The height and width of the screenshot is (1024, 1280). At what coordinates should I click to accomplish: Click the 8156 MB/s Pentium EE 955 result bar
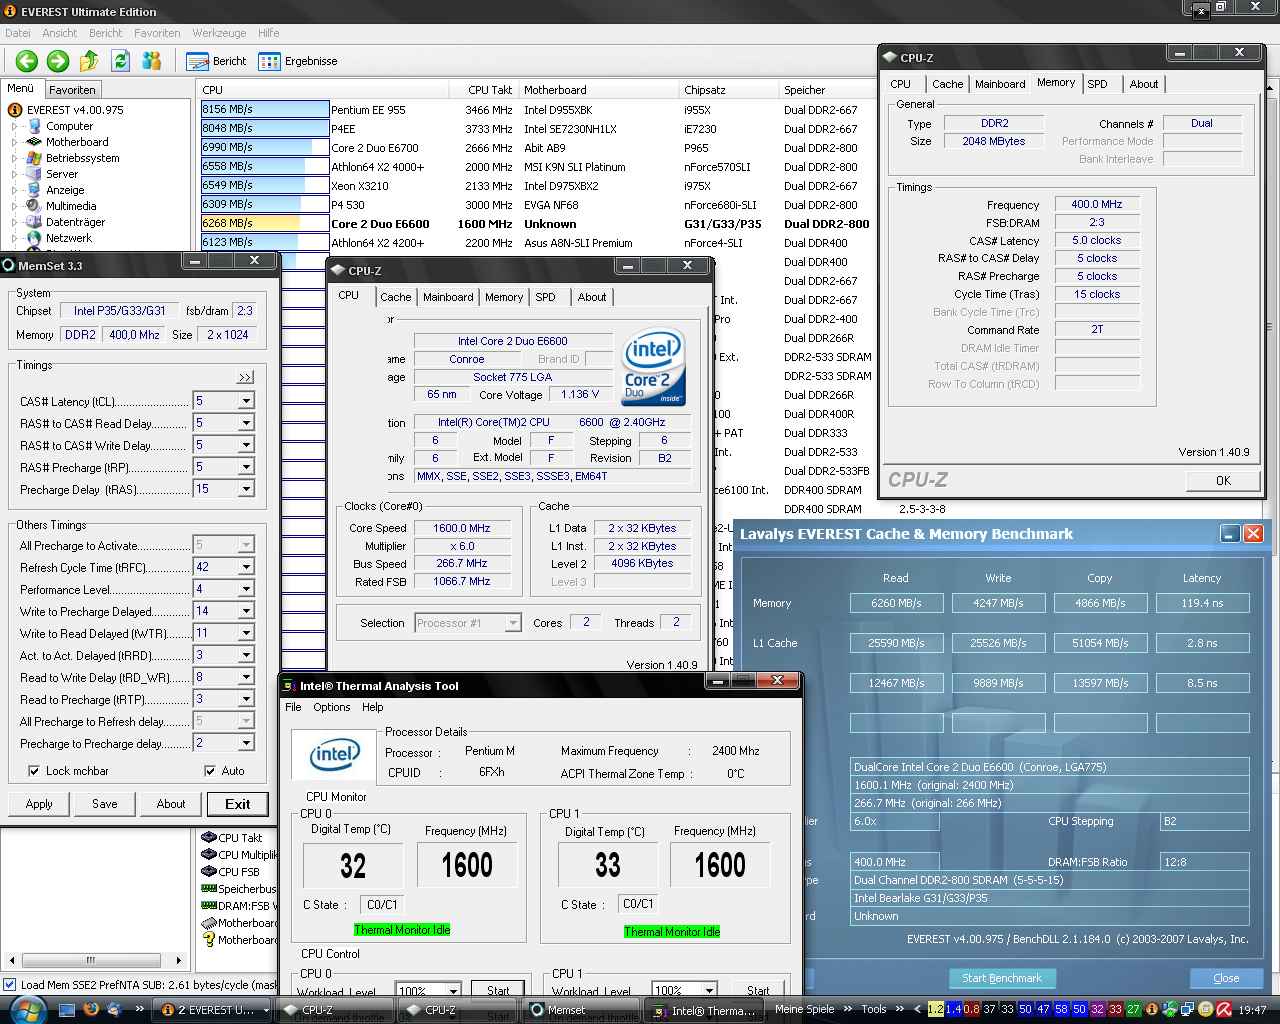pyautogui.click(x=265, y=110)
